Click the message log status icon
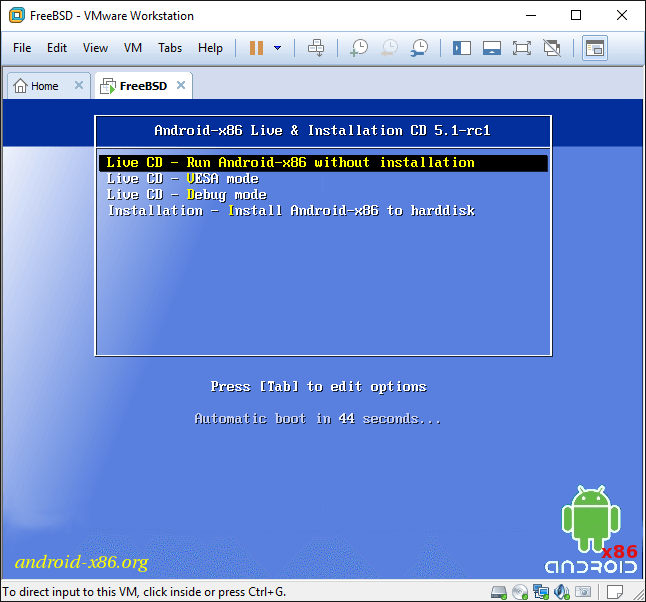 (x=615, y=592)
